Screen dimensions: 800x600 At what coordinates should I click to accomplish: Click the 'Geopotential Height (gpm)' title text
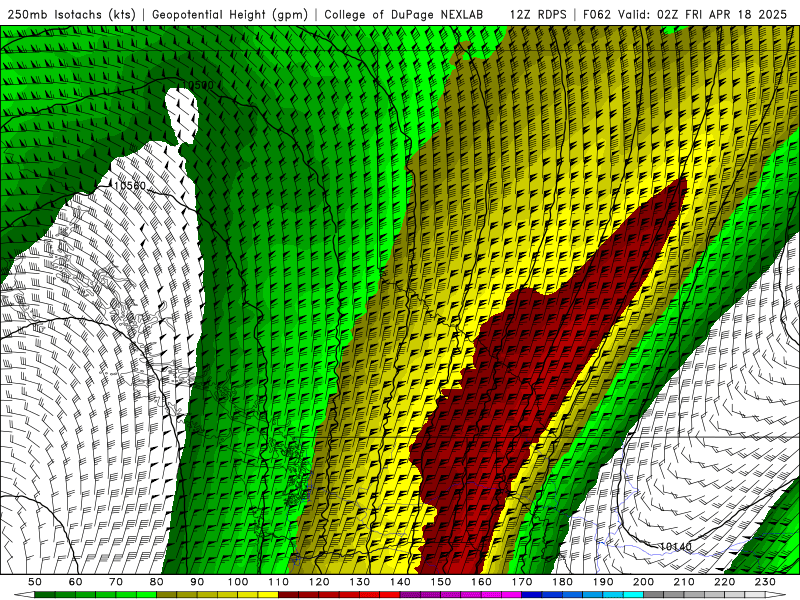(230, 14)
